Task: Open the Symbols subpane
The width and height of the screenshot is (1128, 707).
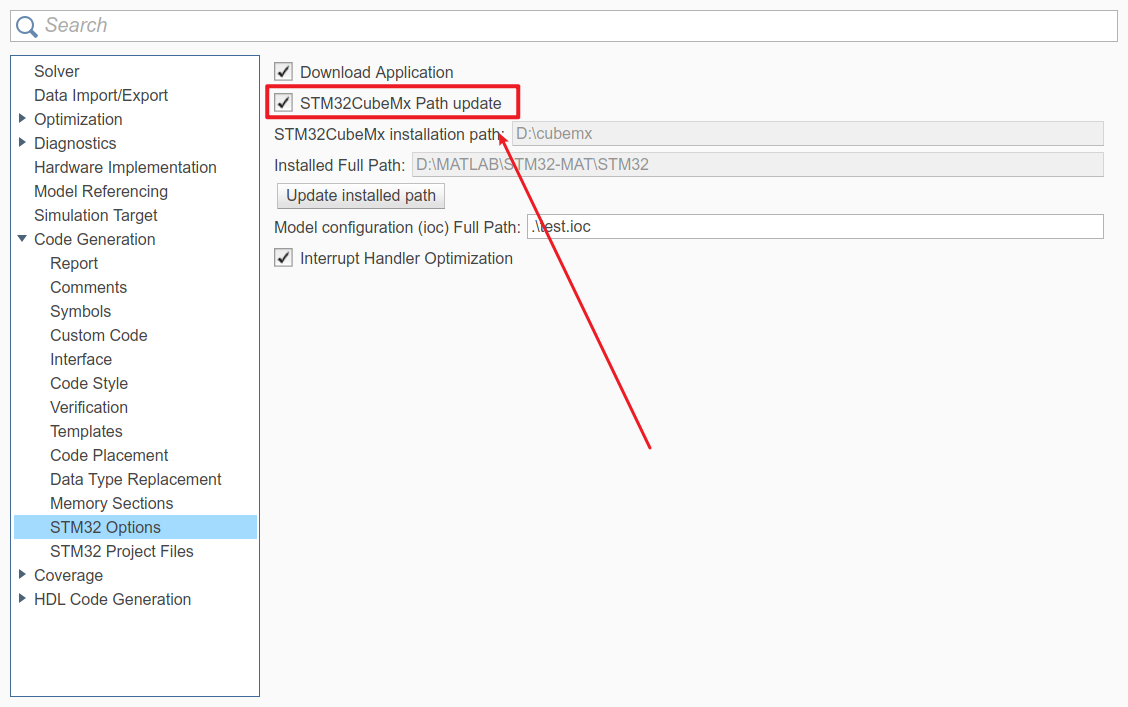Action: pyautogui.click(x=81, y=311)
